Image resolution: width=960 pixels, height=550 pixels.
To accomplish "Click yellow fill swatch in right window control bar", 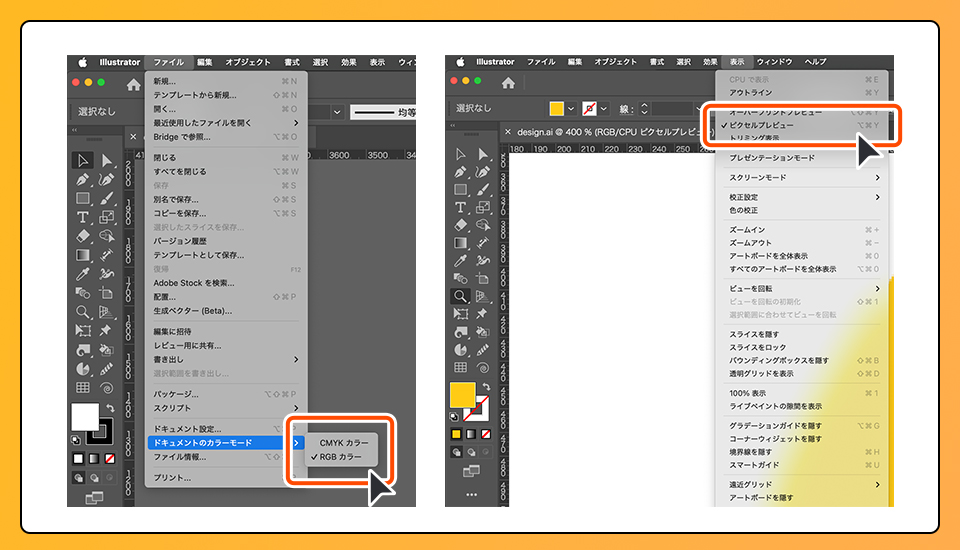I will [557, 109].
